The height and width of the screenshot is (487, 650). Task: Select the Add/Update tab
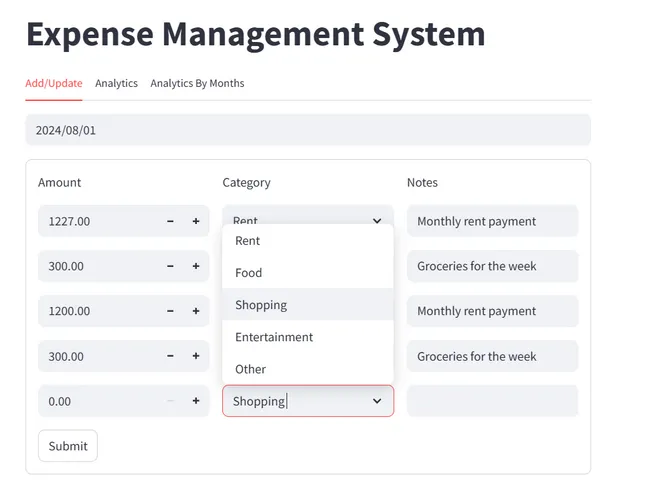point(54,83)
